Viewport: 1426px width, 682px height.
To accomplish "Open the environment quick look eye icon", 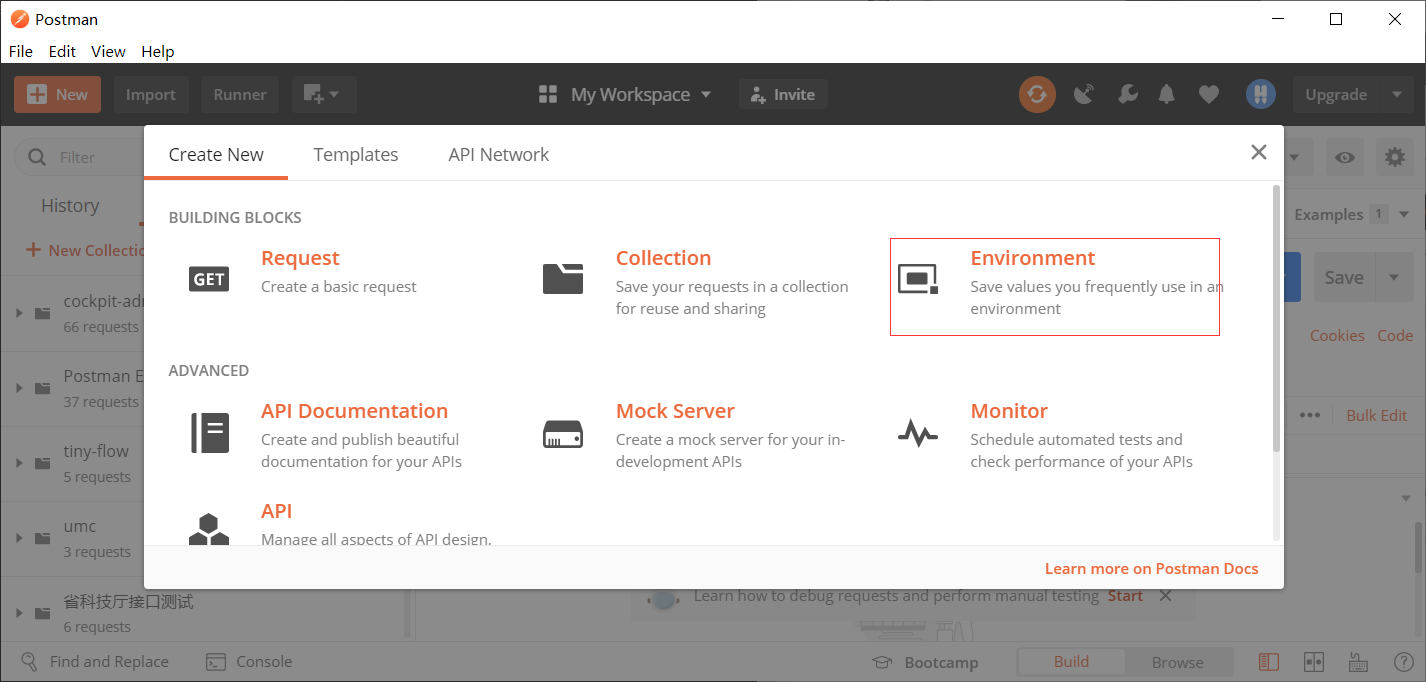I will 1345,157.
